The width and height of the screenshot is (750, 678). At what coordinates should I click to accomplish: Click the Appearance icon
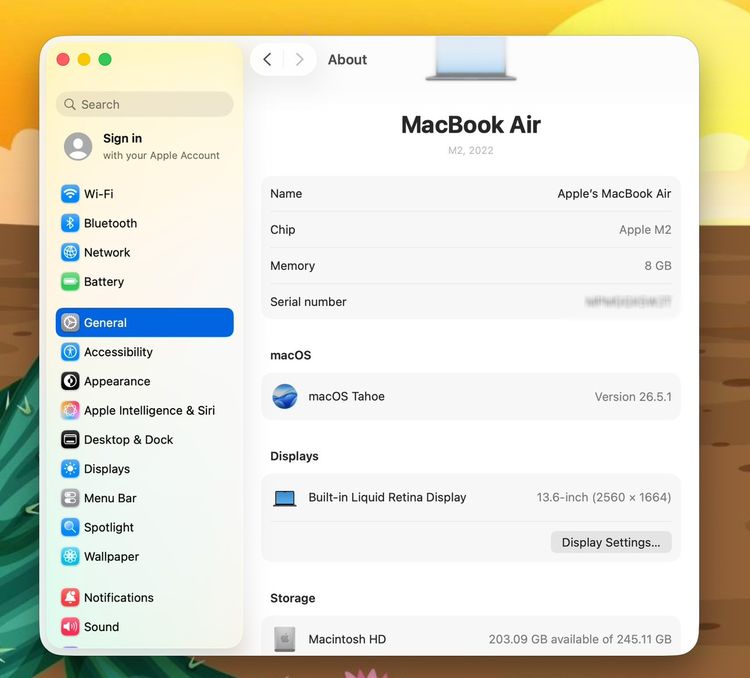70,381
